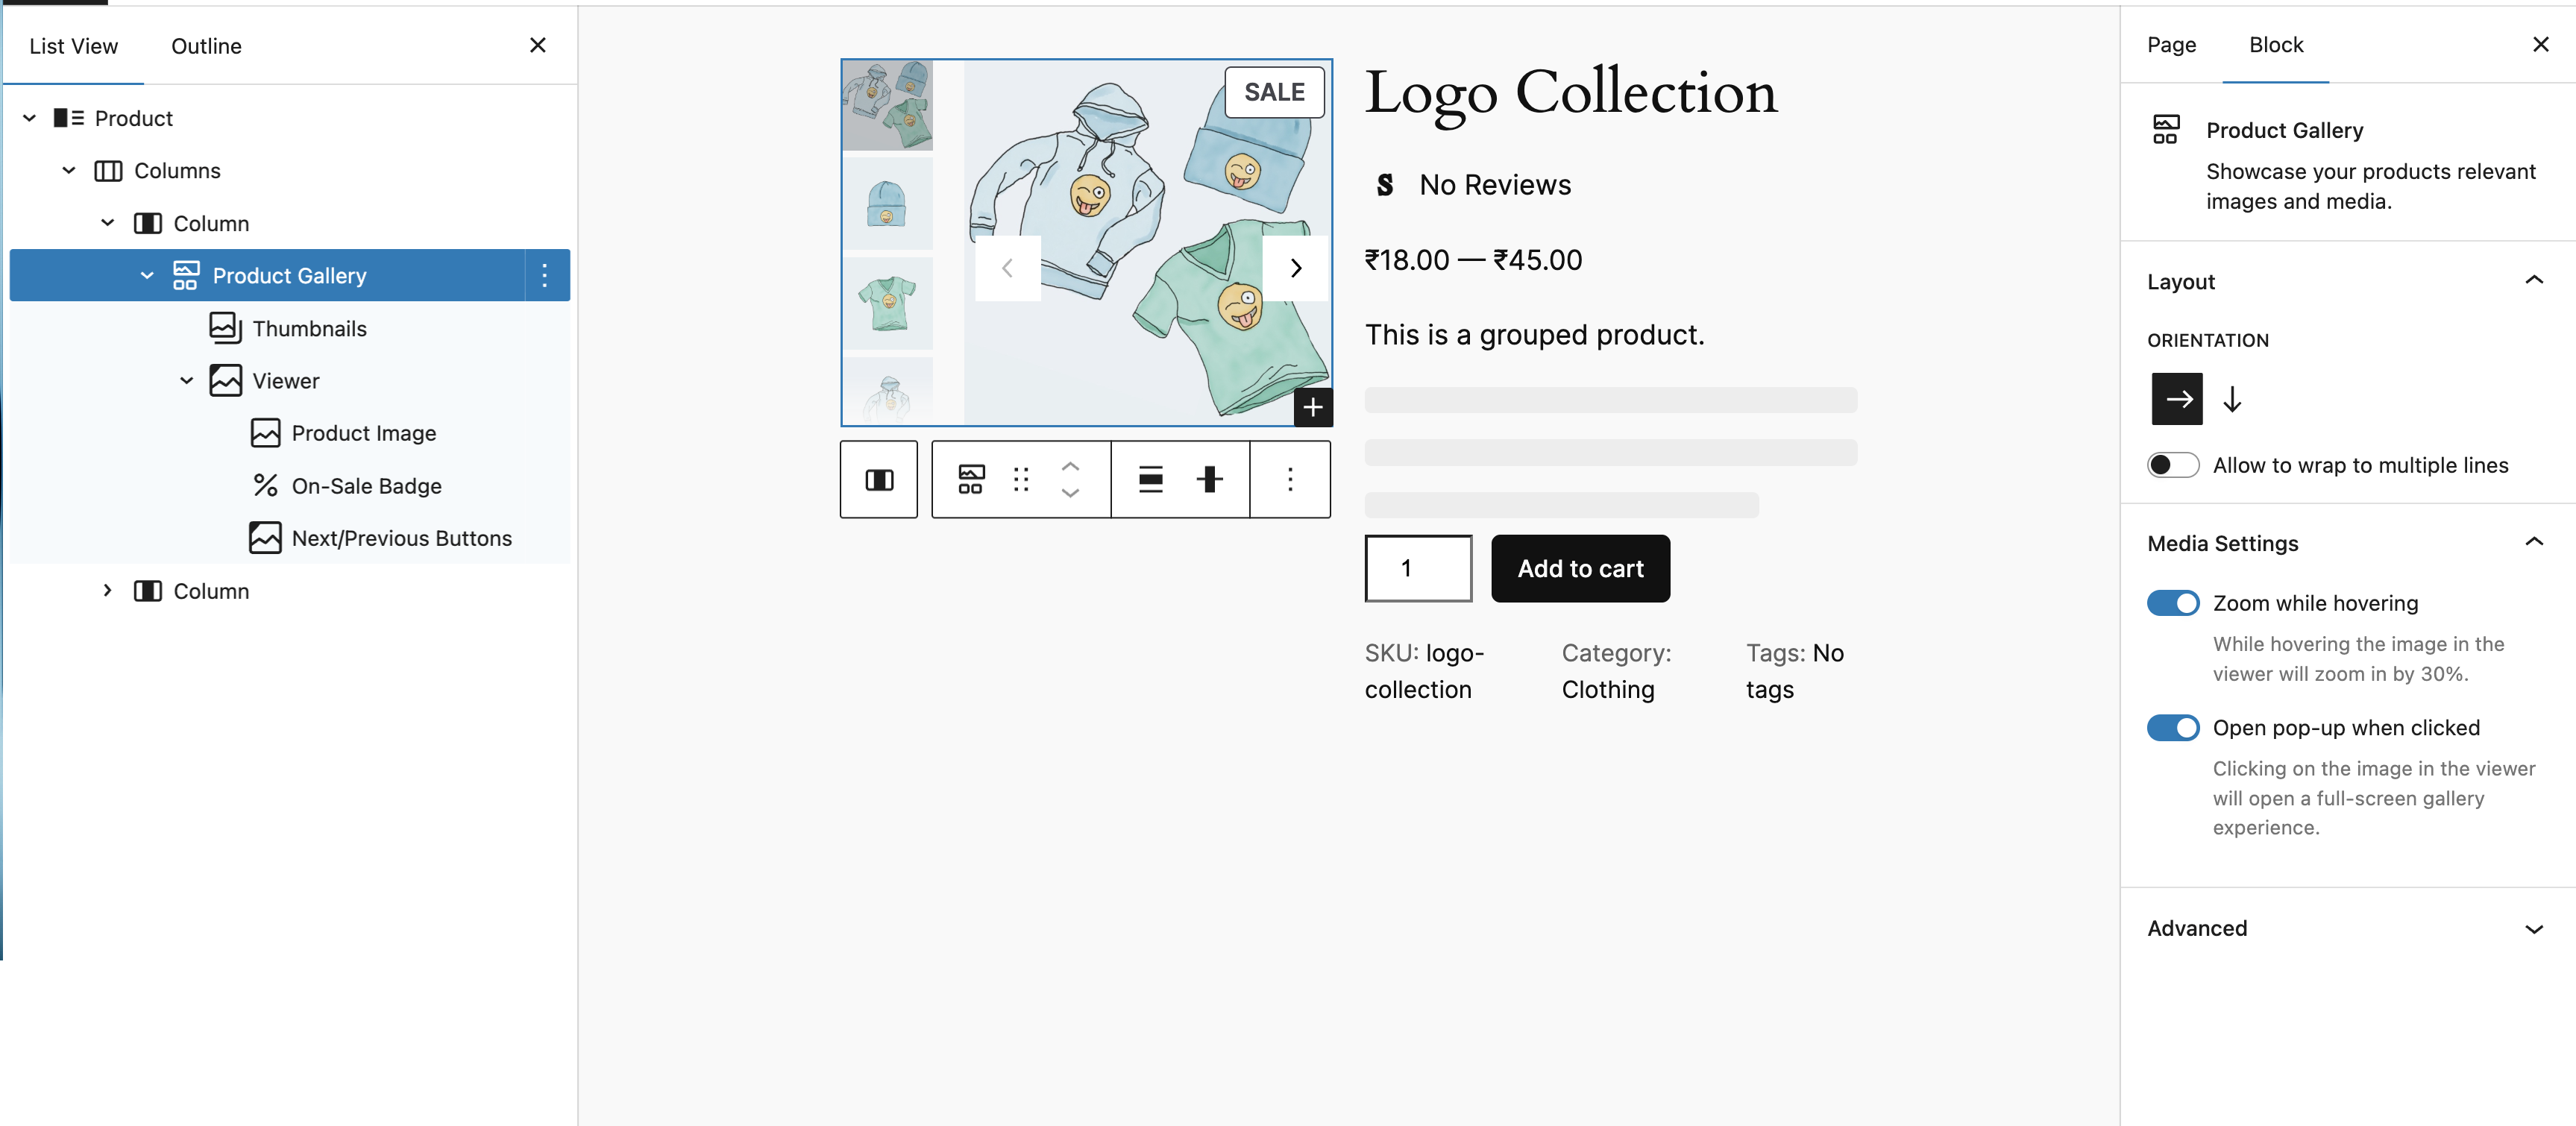Open block toolbar options menu
The height and width of the screenshot is (1126, 2576).
(x=1290, y=480)
